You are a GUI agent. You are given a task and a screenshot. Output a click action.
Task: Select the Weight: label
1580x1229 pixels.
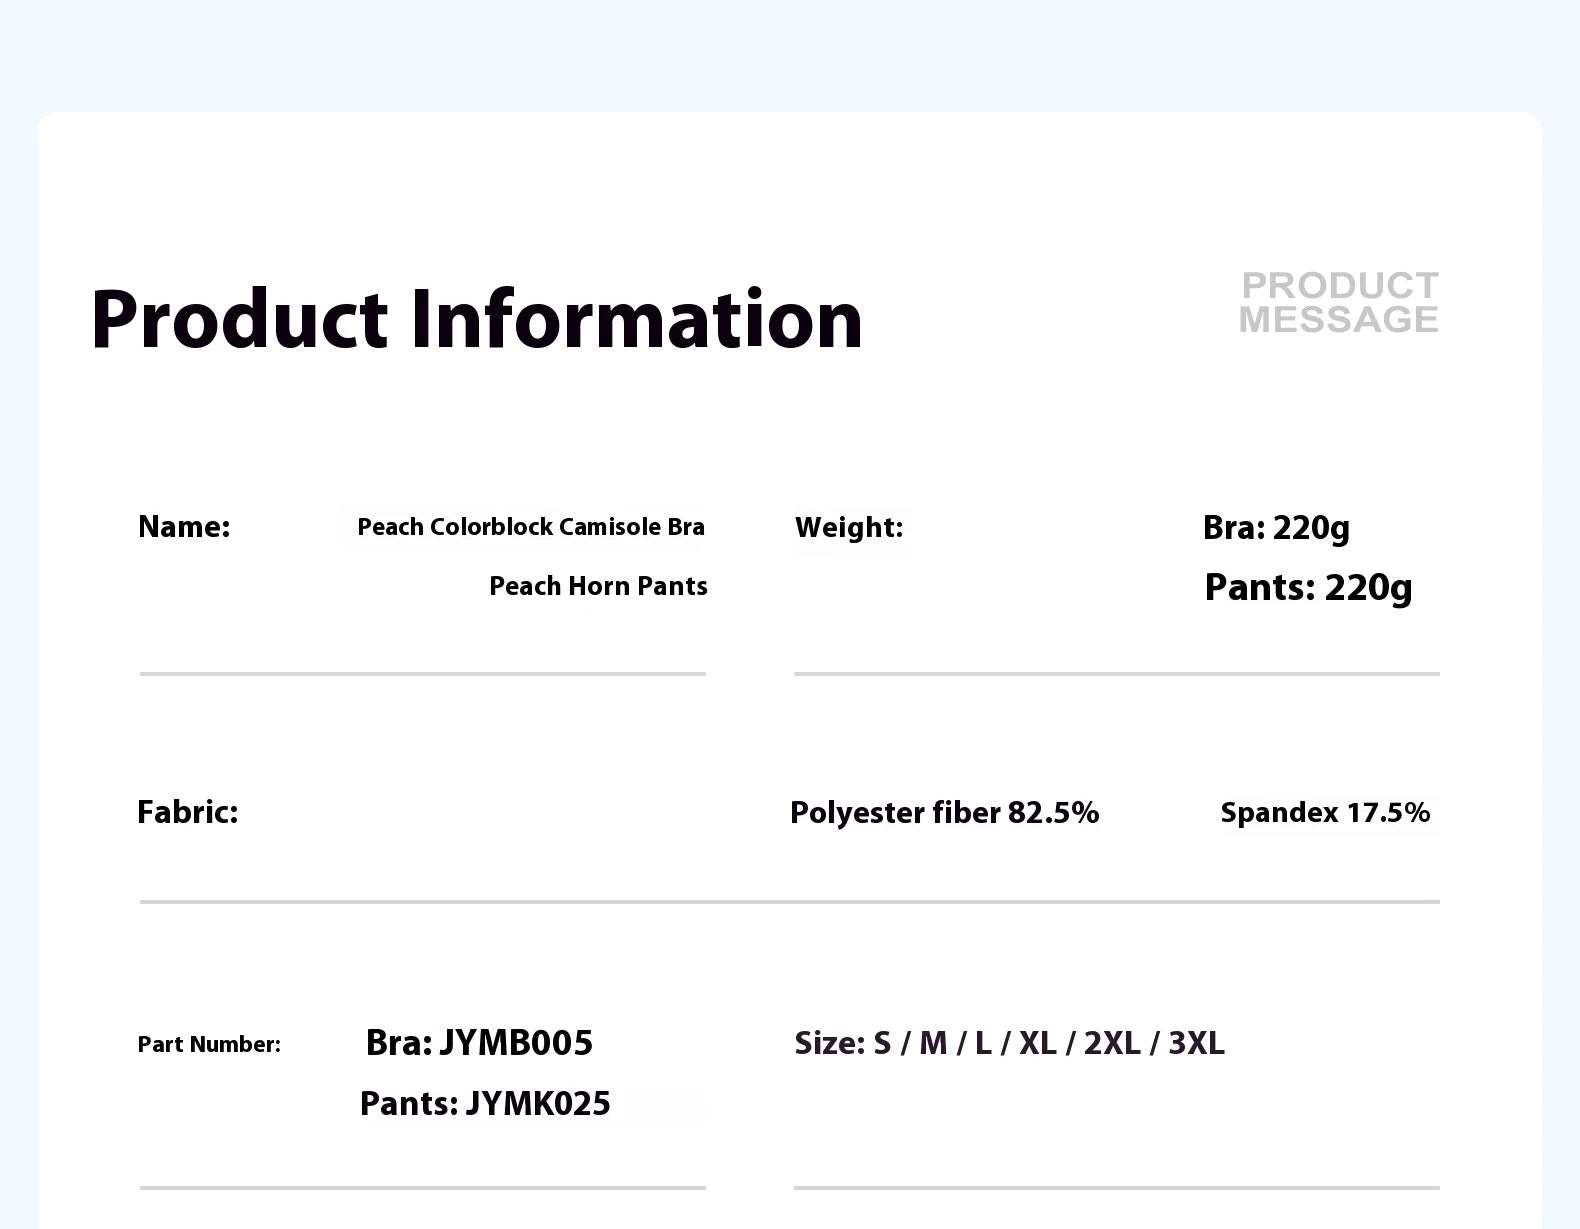pos(849,527)
